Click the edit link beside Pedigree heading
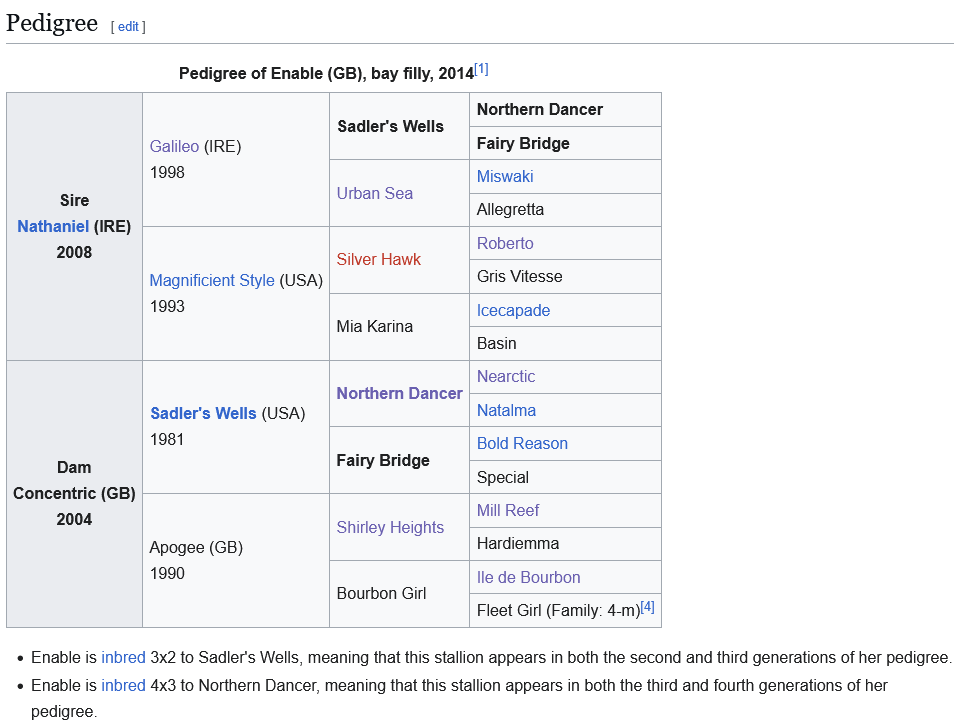 point(128,26)
